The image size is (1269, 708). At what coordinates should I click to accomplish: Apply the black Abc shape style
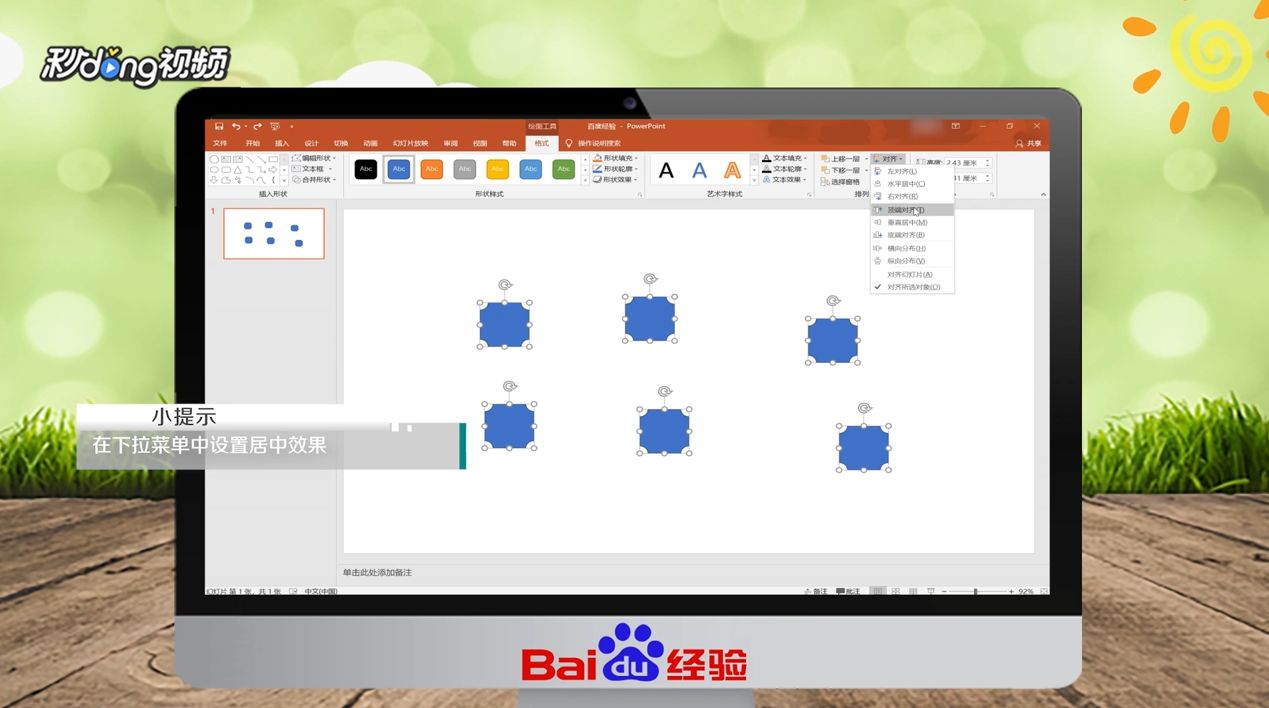(x=366, y=169)
